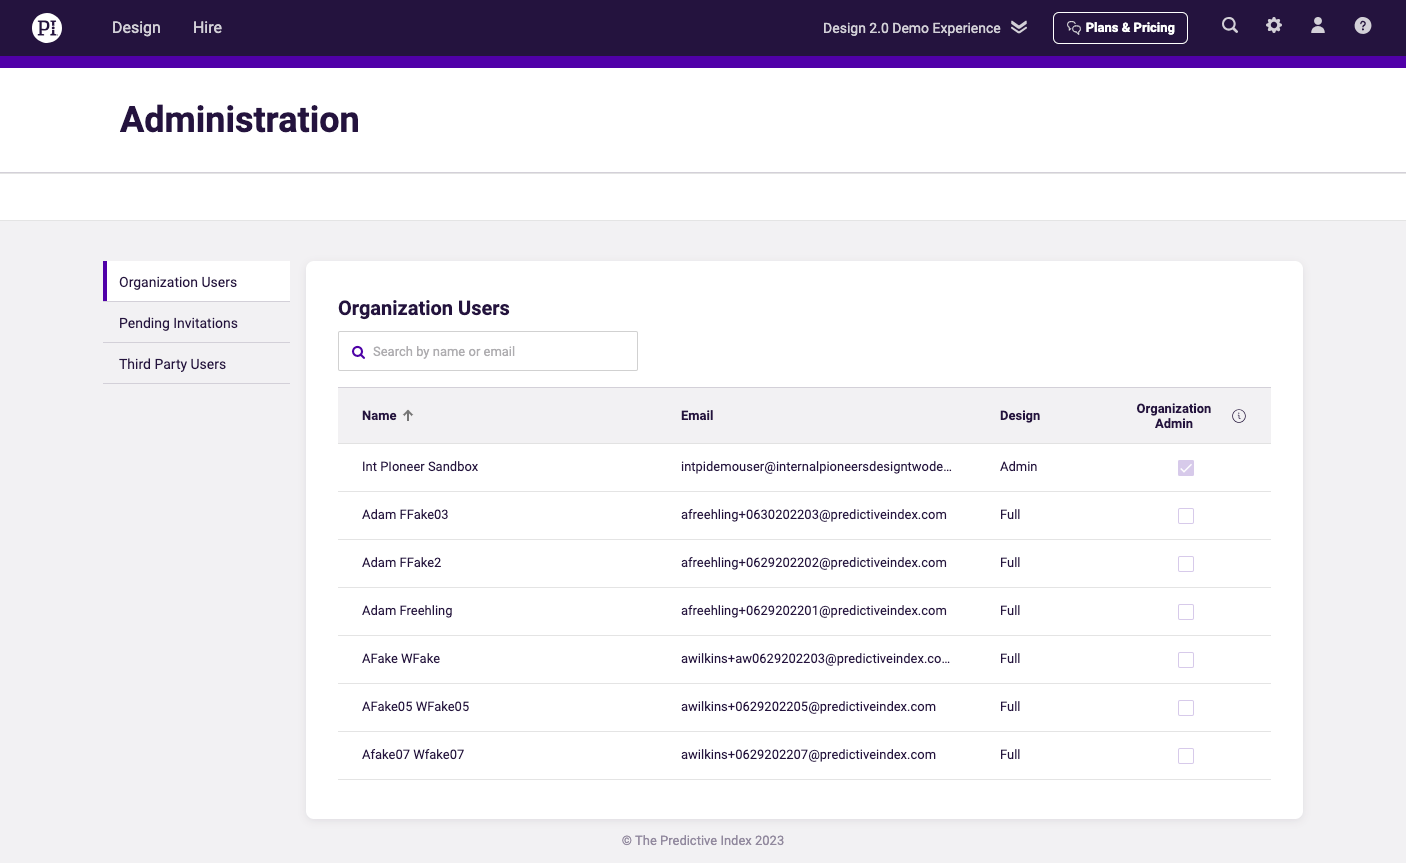Check Organization Admin for Afake07 Wfake07
Image resolution: width=1406 pixels, height=863 pixels.
[1186, 756]
